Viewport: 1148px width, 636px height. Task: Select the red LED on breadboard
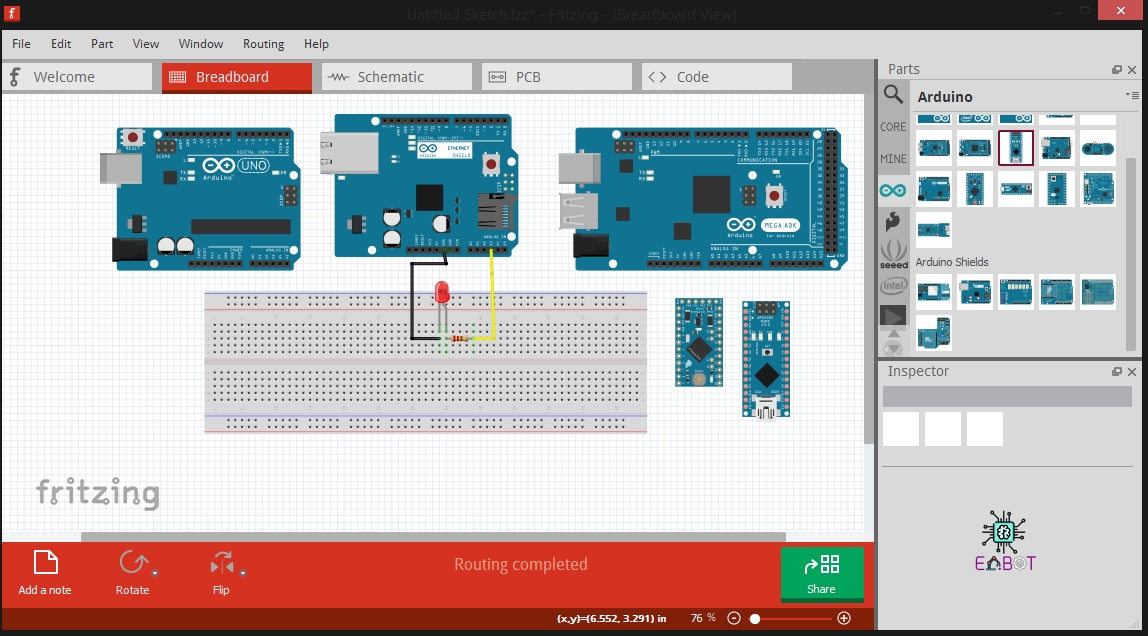click(441, 292)
